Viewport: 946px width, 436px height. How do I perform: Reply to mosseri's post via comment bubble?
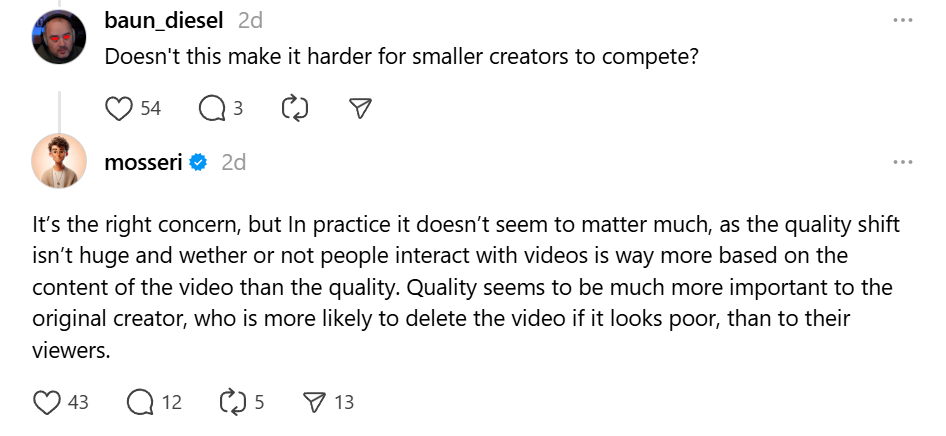(140, 402)
